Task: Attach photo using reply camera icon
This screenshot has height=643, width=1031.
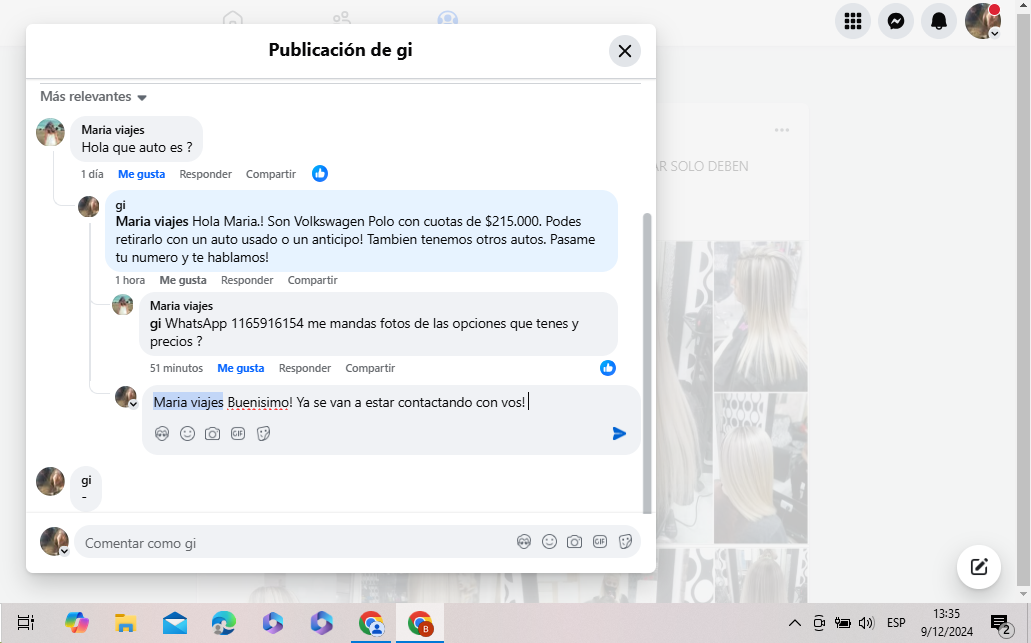Action: click(x=212, y=433)
